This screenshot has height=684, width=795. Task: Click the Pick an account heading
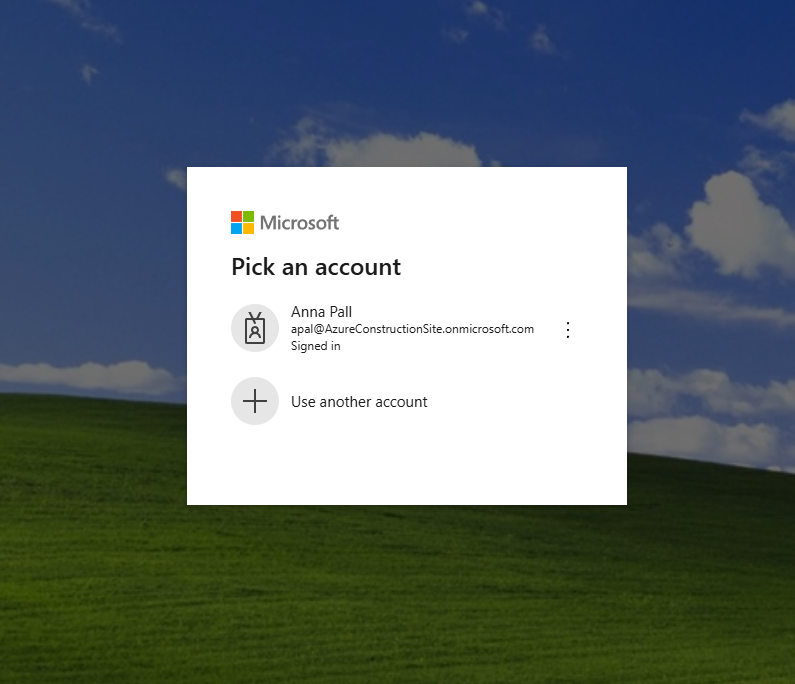pyautogui.click(x=316, y=267)
